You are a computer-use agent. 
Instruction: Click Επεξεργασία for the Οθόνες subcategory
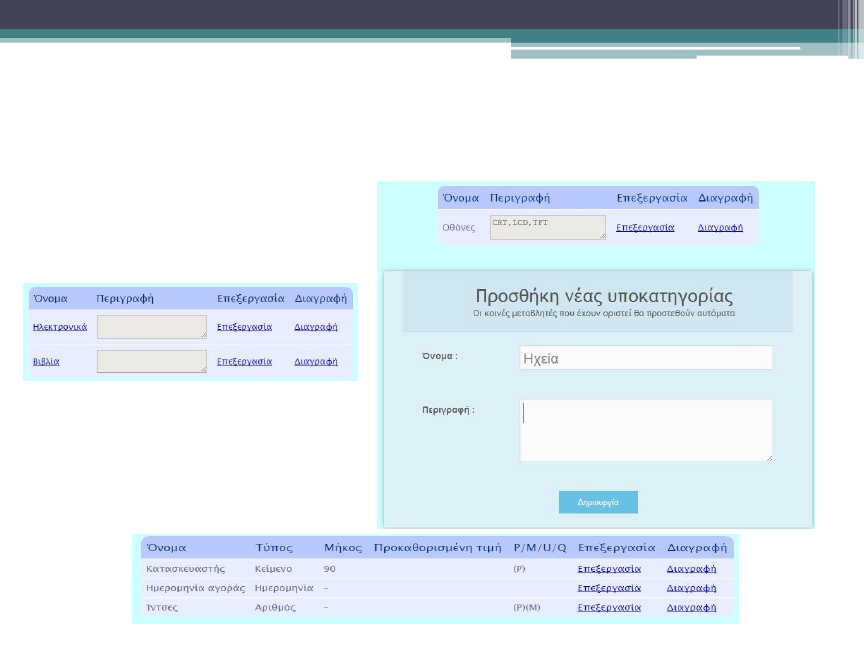[x=645, y=228]
